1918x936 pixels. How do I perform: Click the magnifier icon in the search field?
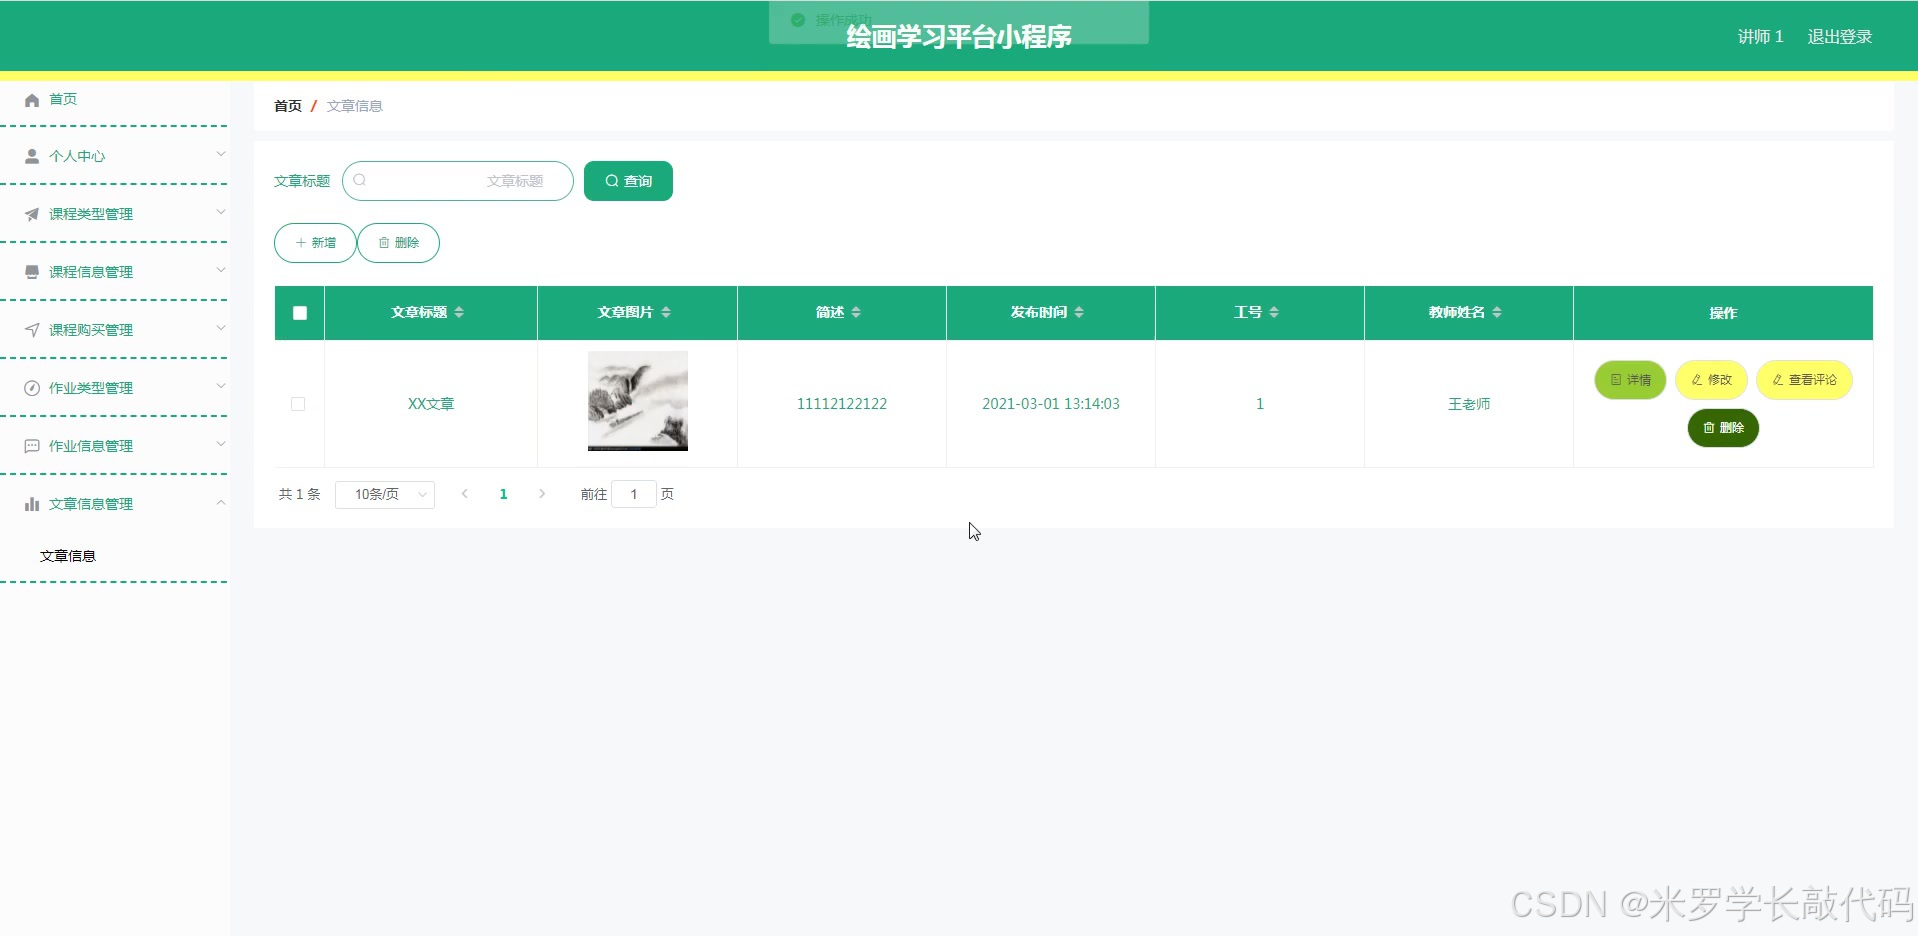coord(360,180)
